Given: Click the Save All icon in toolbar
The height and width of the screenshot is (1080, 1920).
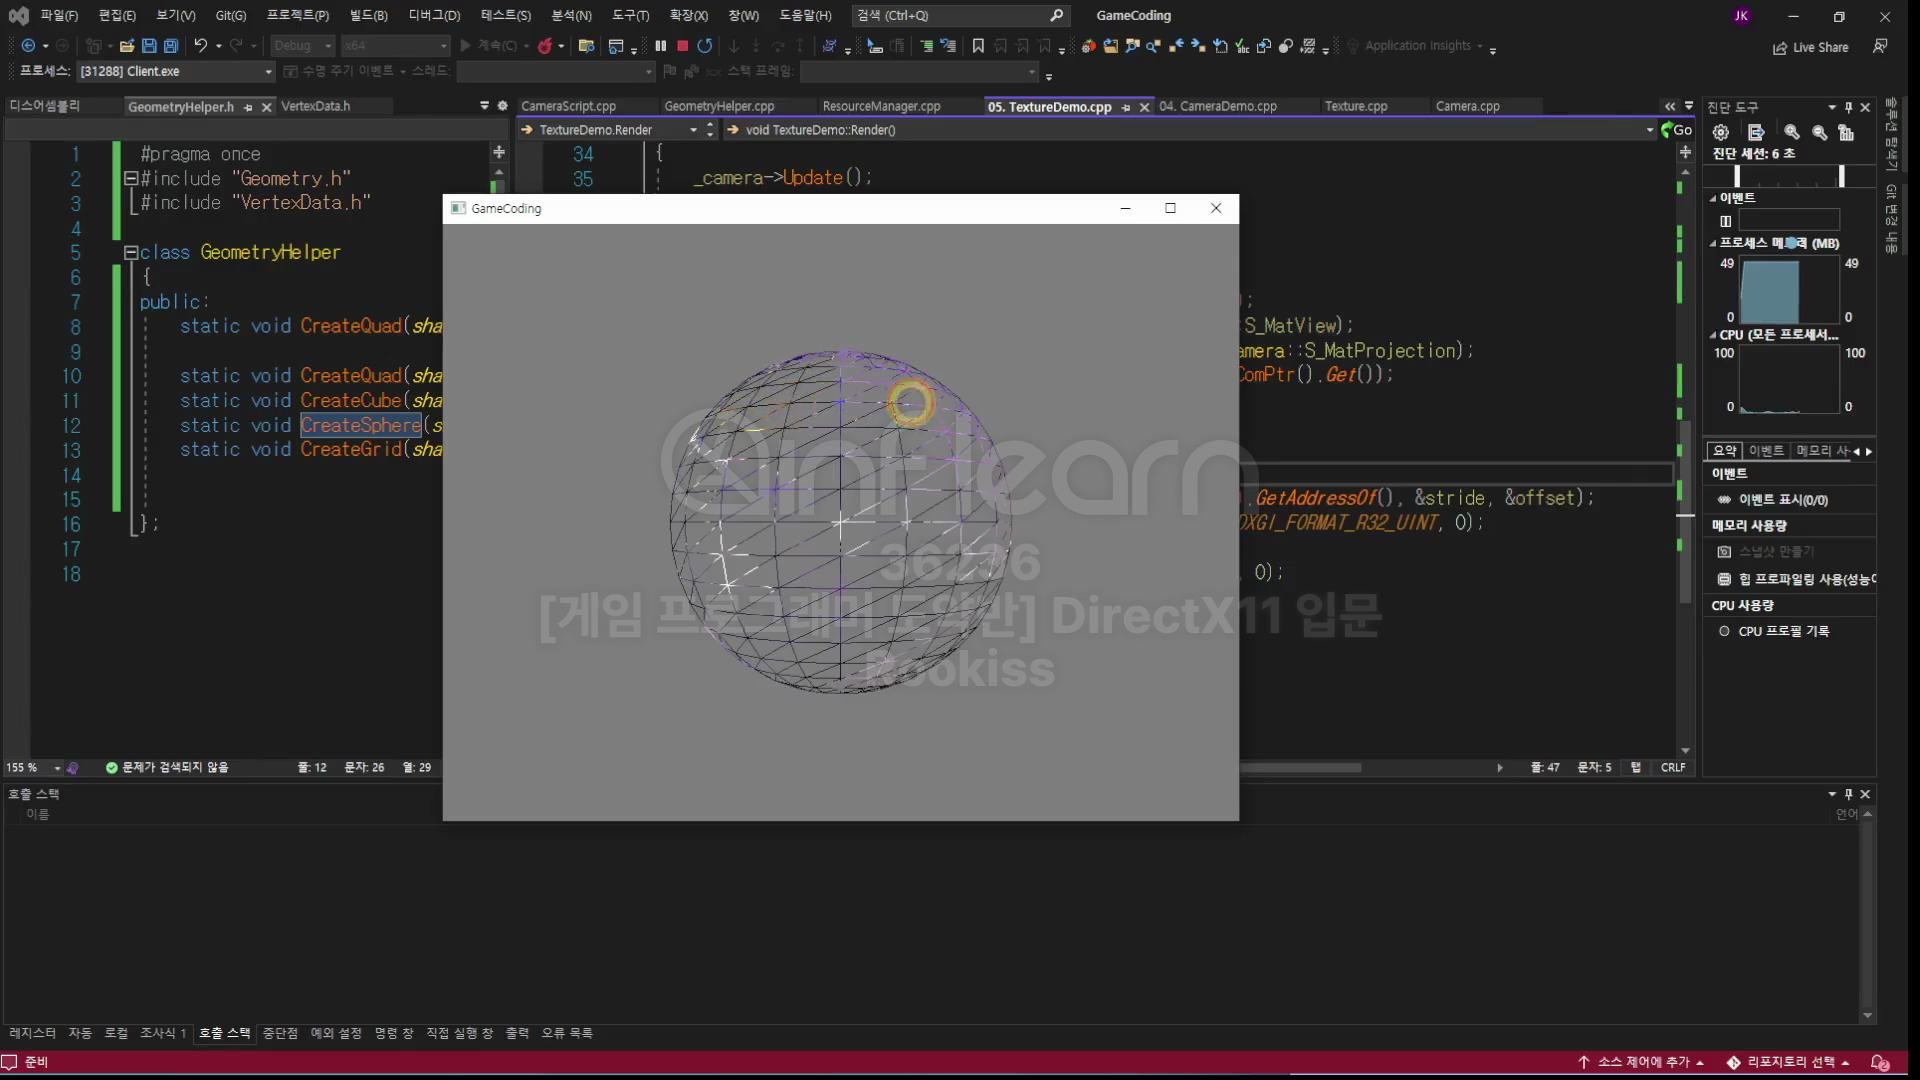Looking at the screenshot, I should pos(171,46).
